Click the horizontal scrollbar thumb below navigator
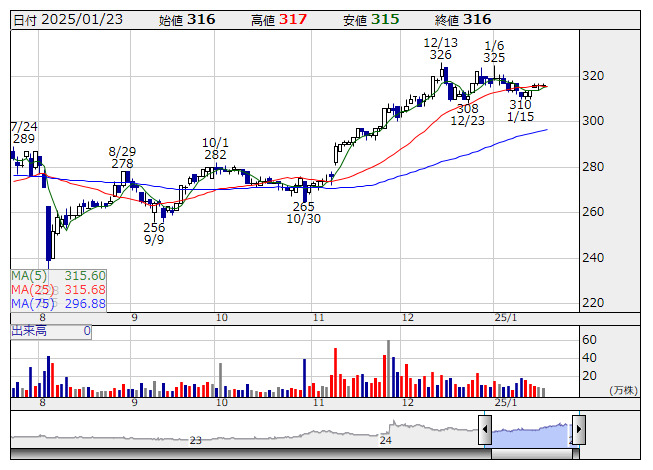The image size is (653, 470). click(531, 453)
